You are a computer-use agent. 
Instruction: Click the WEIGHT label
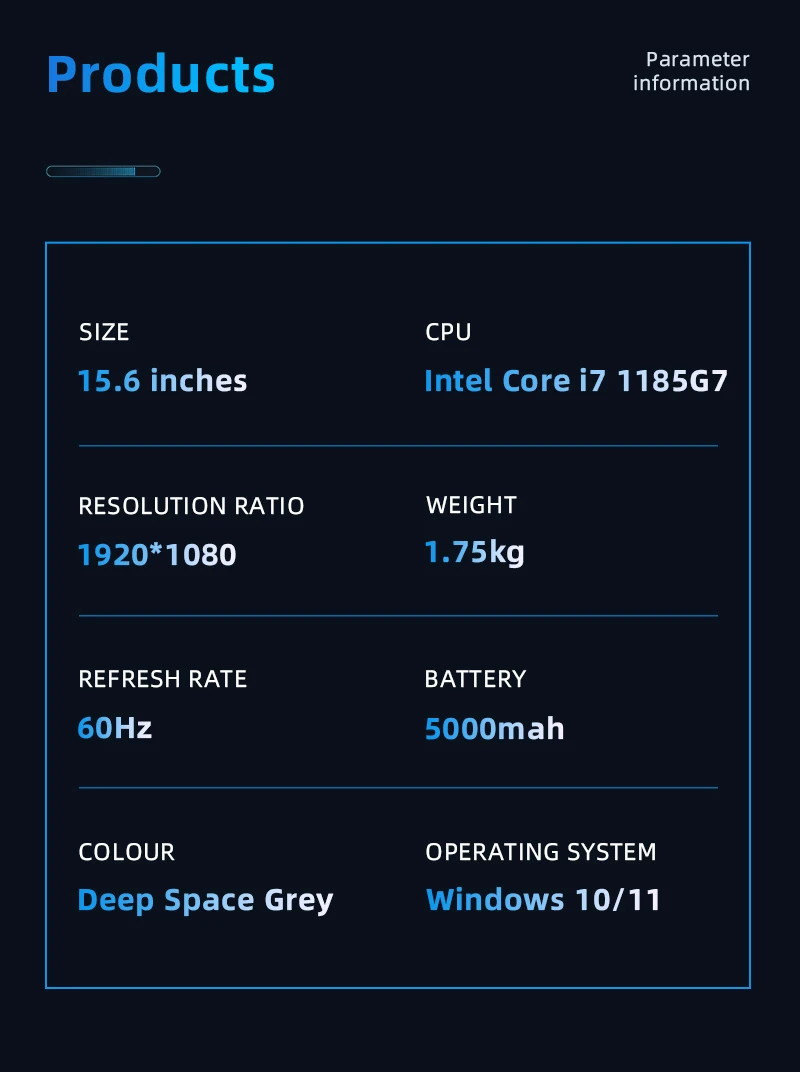471,505
